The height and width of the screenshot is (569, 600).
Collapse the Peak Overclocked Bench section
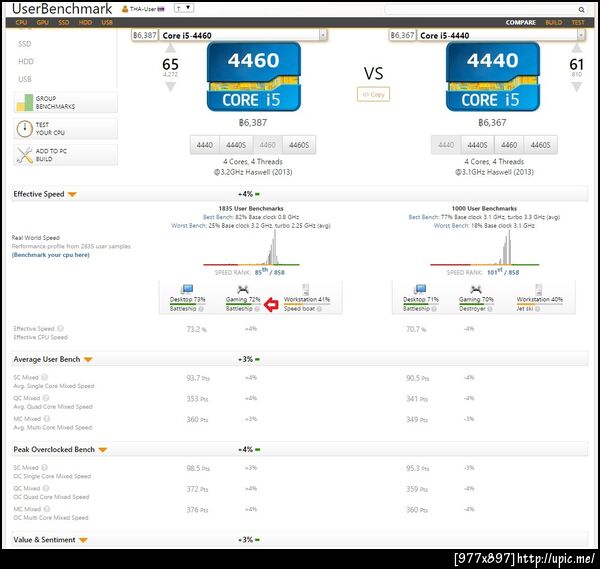tap(103, 450)
